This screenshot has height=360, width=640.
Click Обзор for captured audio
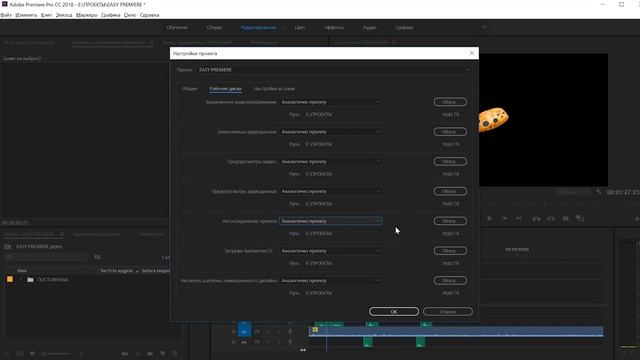tap(450, 132)
